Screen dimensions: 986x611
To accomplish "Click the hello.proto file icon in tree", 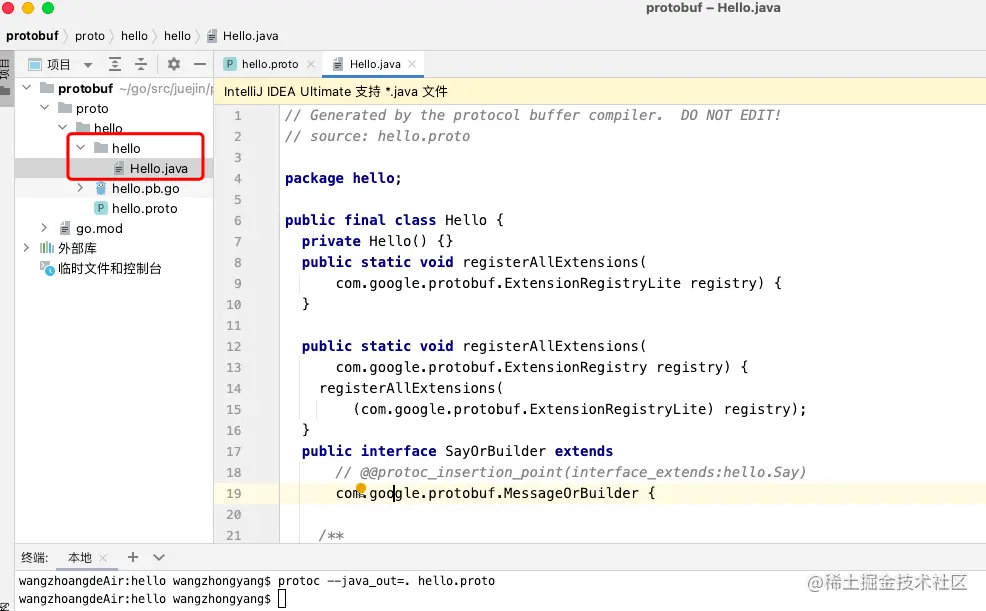I will 101,208.
